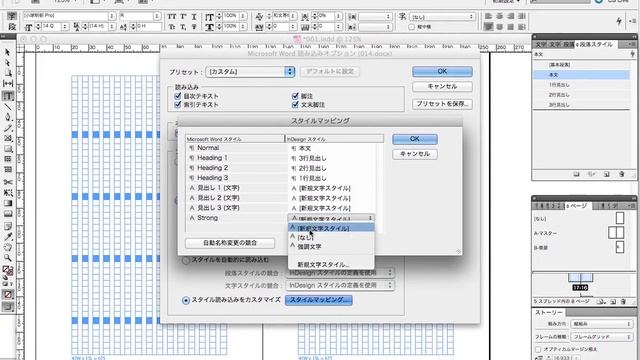Toggle the 縦中横 checkbox in control bar

[411, 27]
